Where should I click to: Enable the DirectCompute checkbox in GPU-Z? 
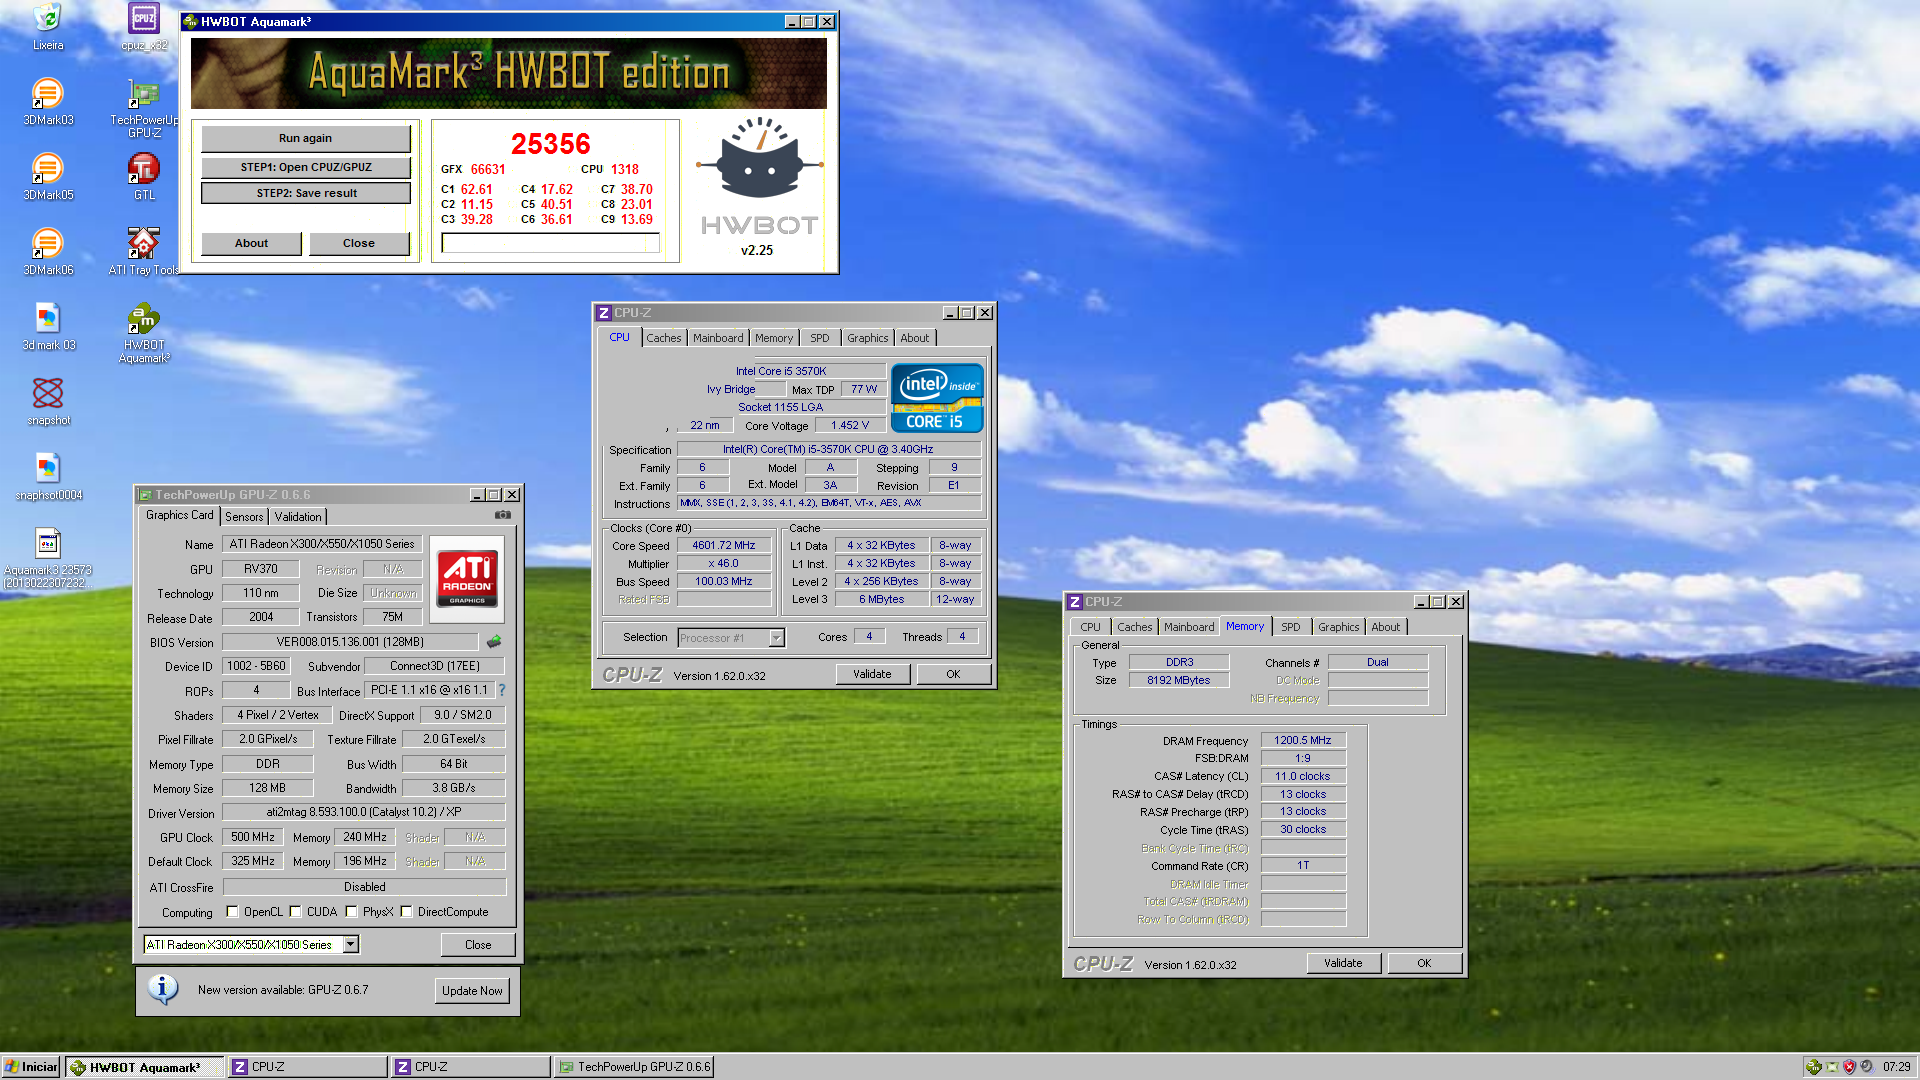tap(407, 911)
